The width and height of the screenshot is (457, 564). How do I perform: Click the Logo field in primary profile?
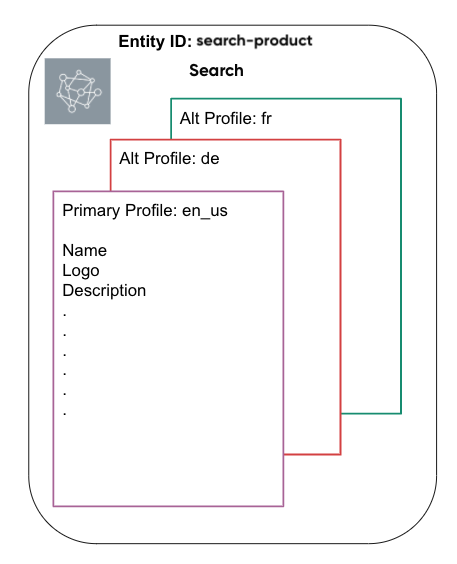[81, 270]
